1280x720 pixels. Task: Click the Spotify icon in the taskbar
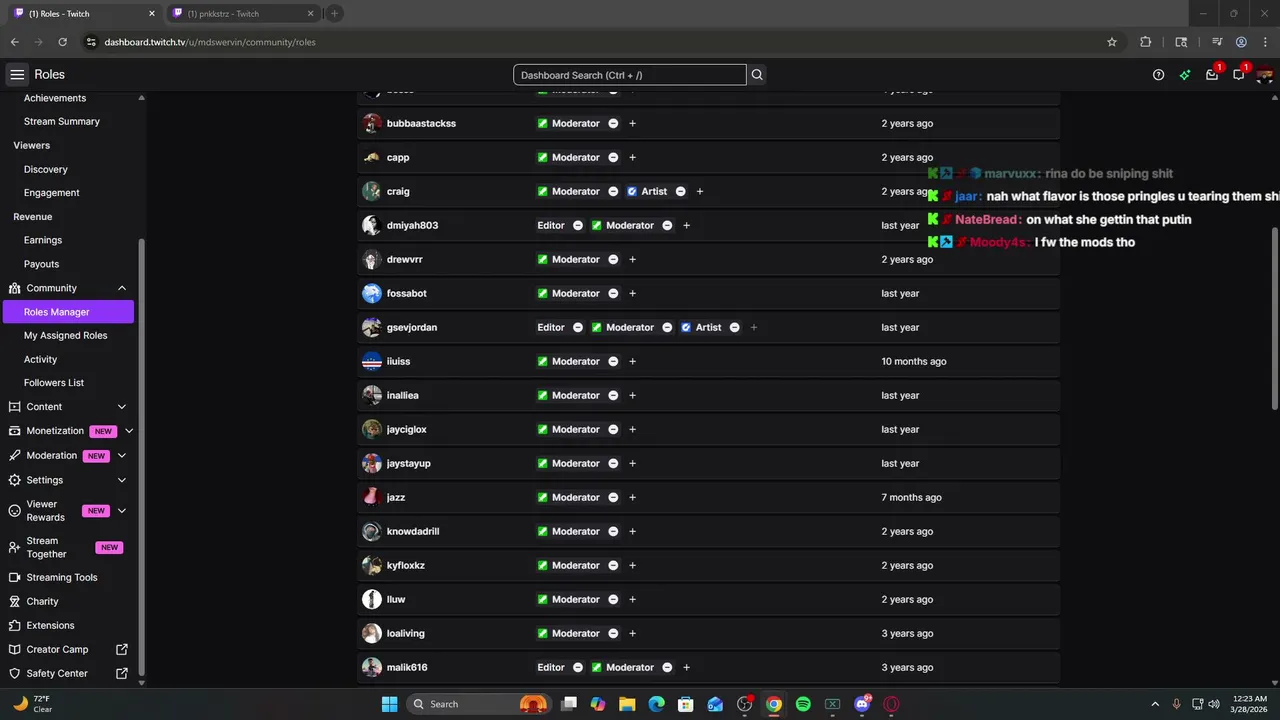coord(803,704)
